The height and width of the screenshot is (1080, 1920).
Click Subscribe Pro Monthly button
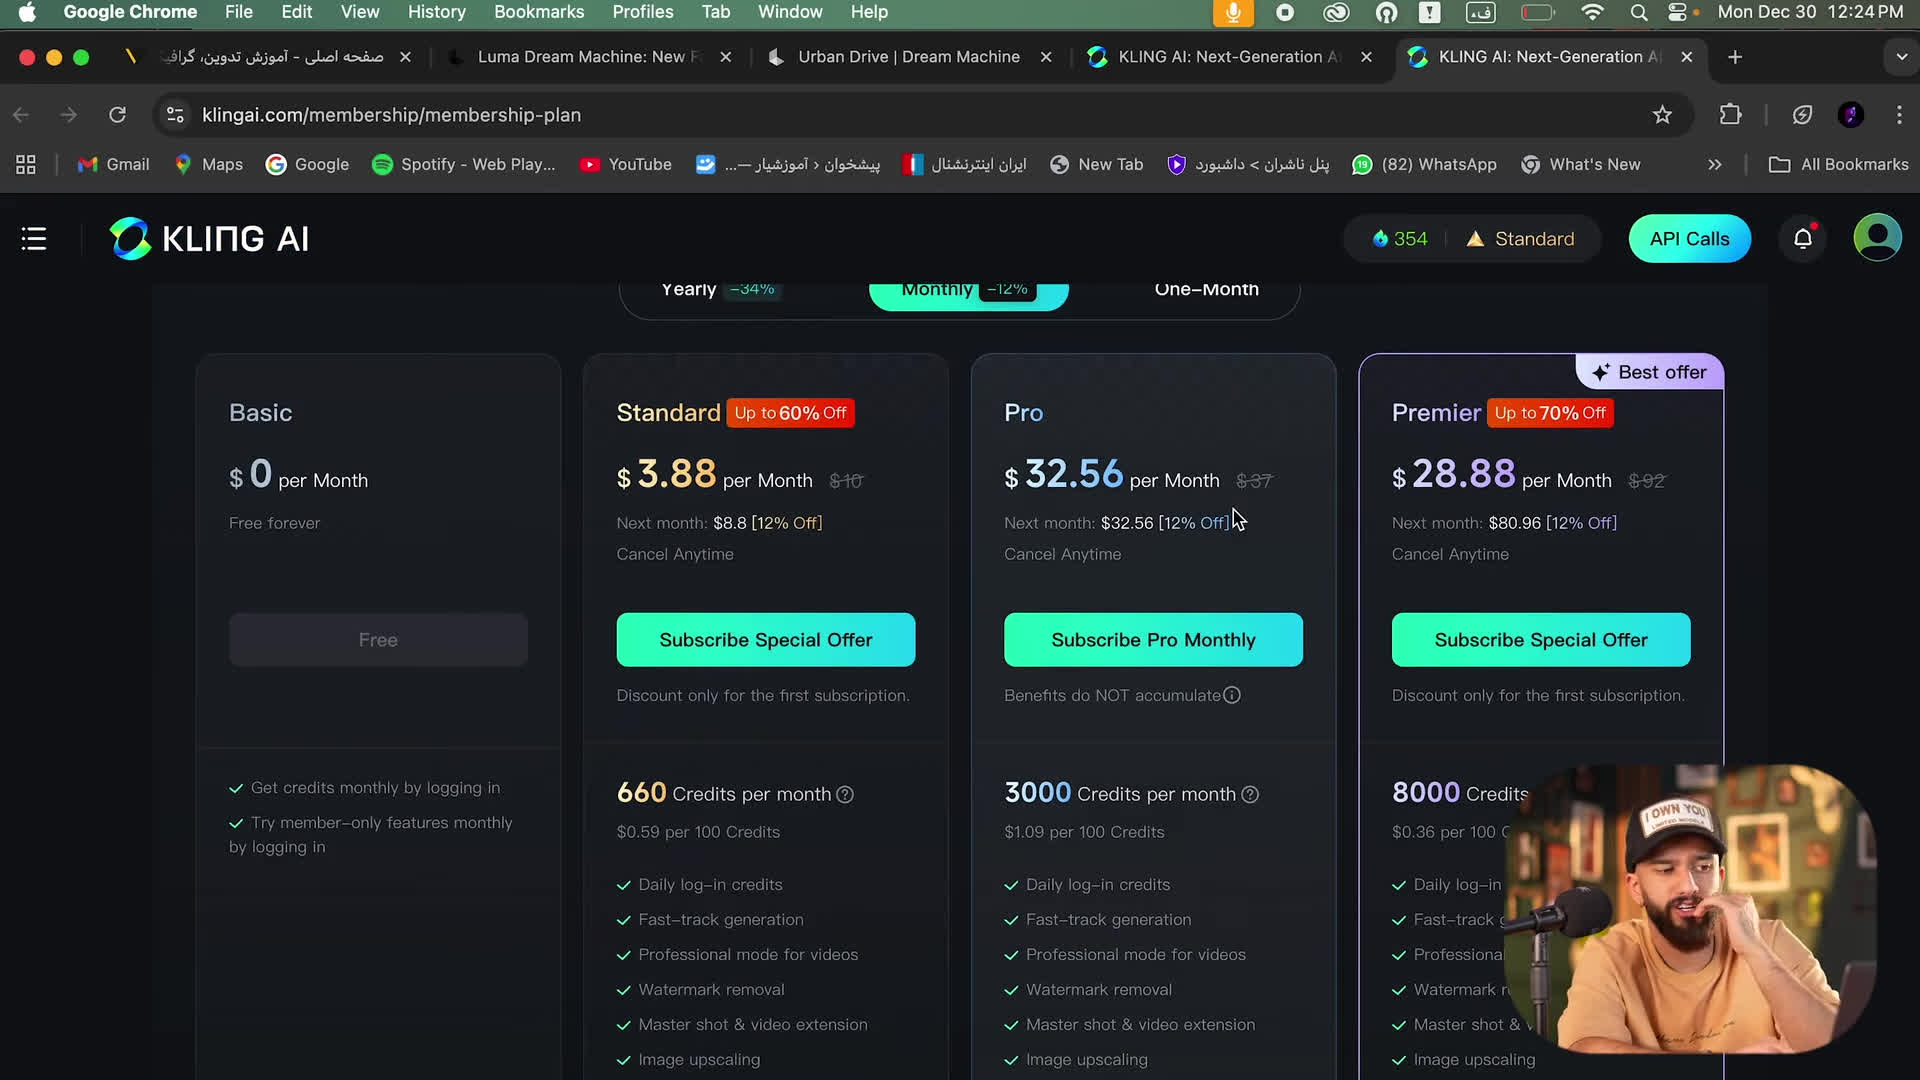[1153, 640]
